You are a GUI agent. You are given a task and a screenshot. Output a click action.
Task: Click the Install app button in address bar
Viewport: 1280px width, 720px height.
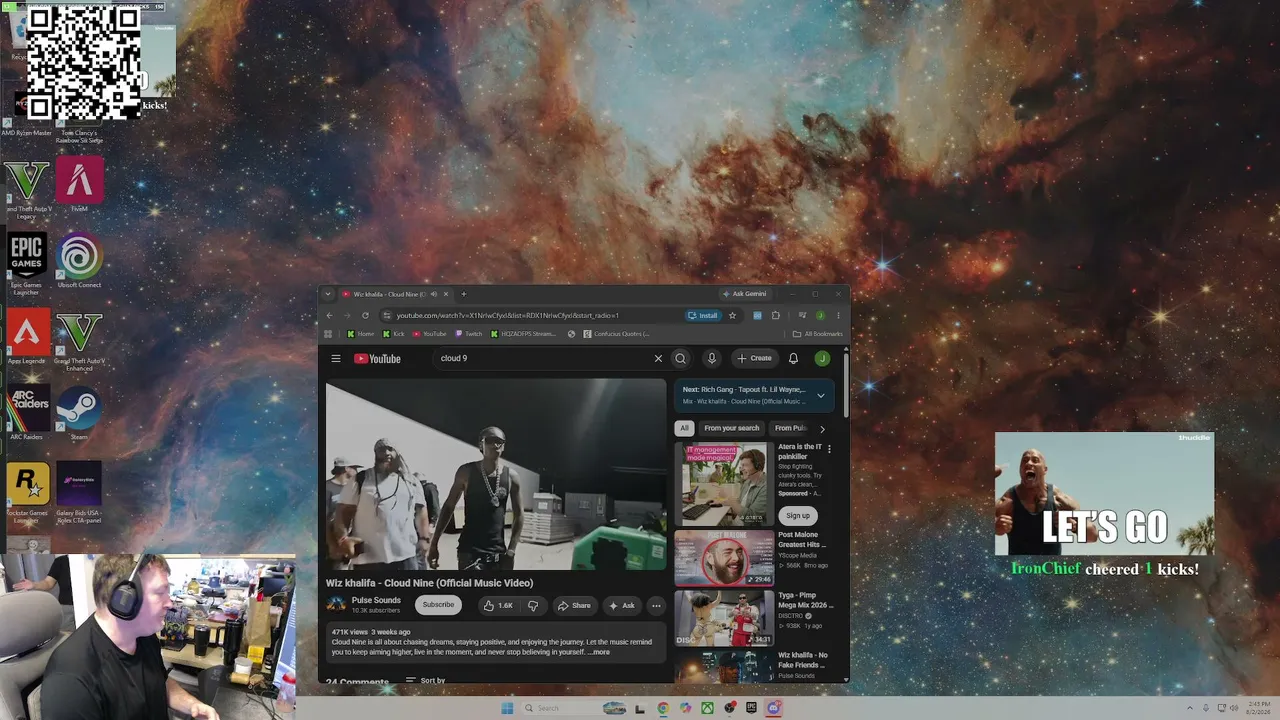703,316
